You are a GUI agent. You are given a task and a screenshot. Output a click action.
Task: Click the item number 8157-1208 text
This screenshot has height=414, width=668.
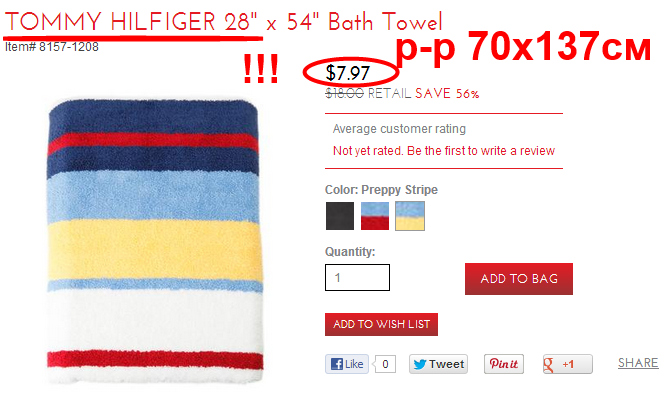coord(52,47)
